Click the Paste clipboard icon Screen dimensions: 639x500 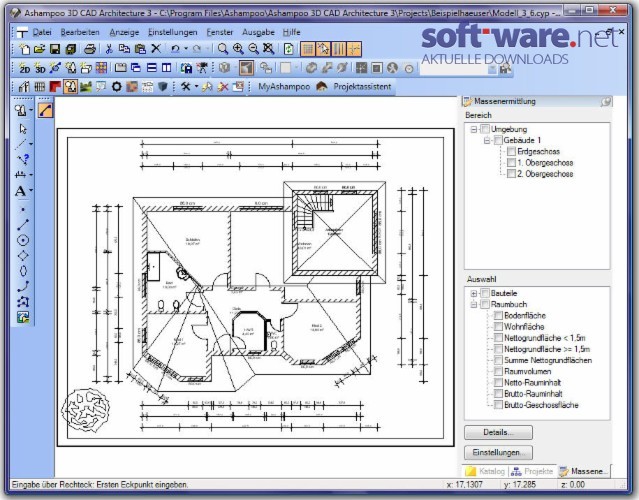click(x=140, y=49)
